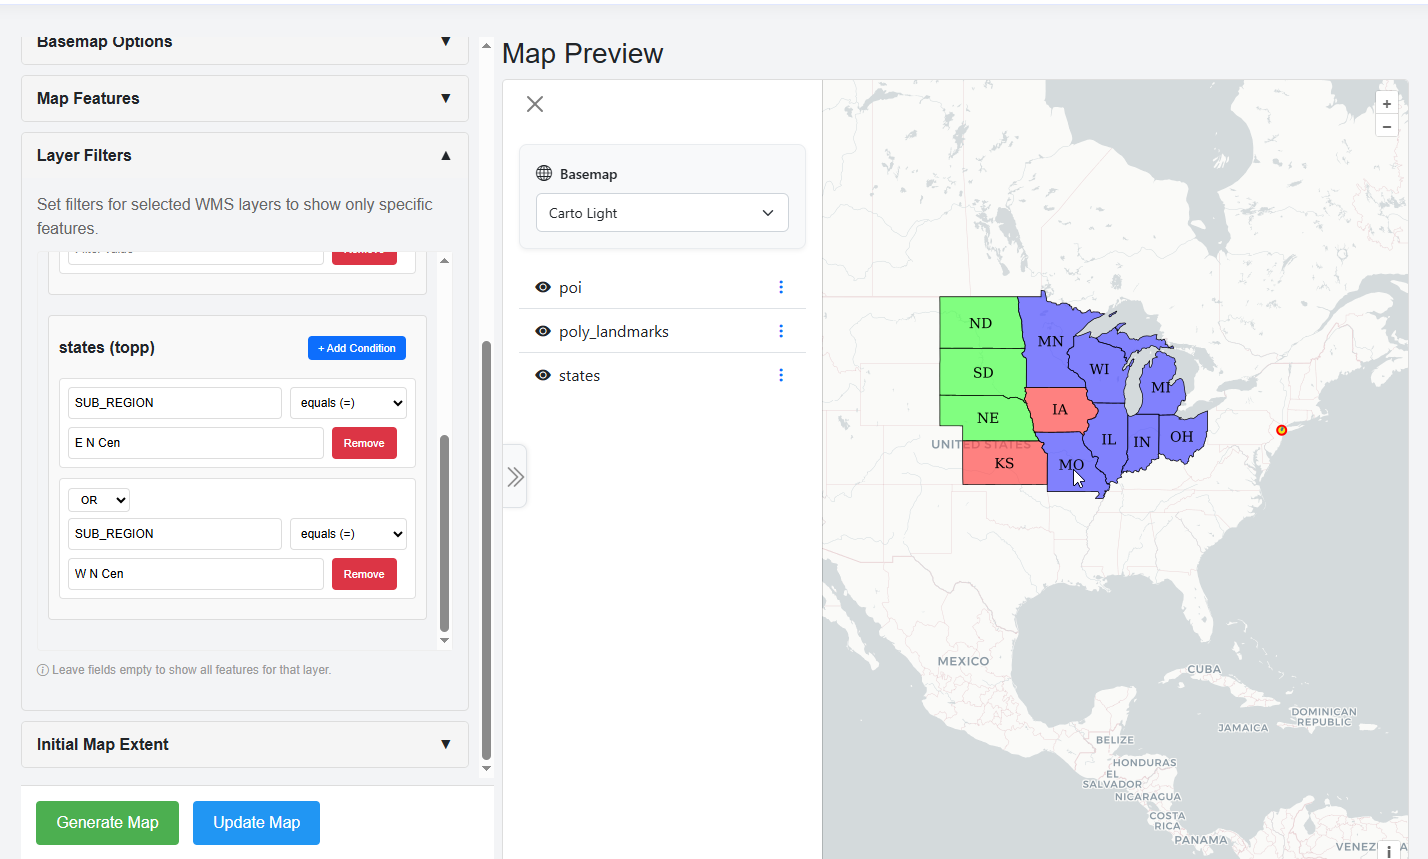
Task: Open map attribution info icon
Action: tap(1388, 851)
